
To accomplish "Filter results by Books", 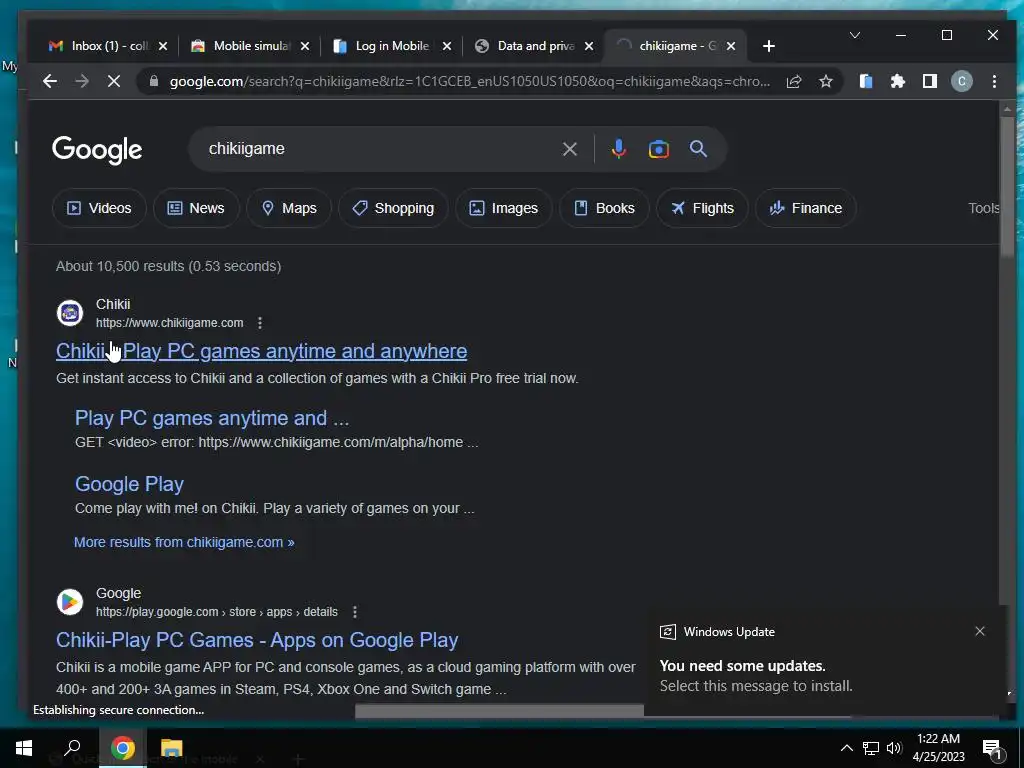I will [604, 208].
